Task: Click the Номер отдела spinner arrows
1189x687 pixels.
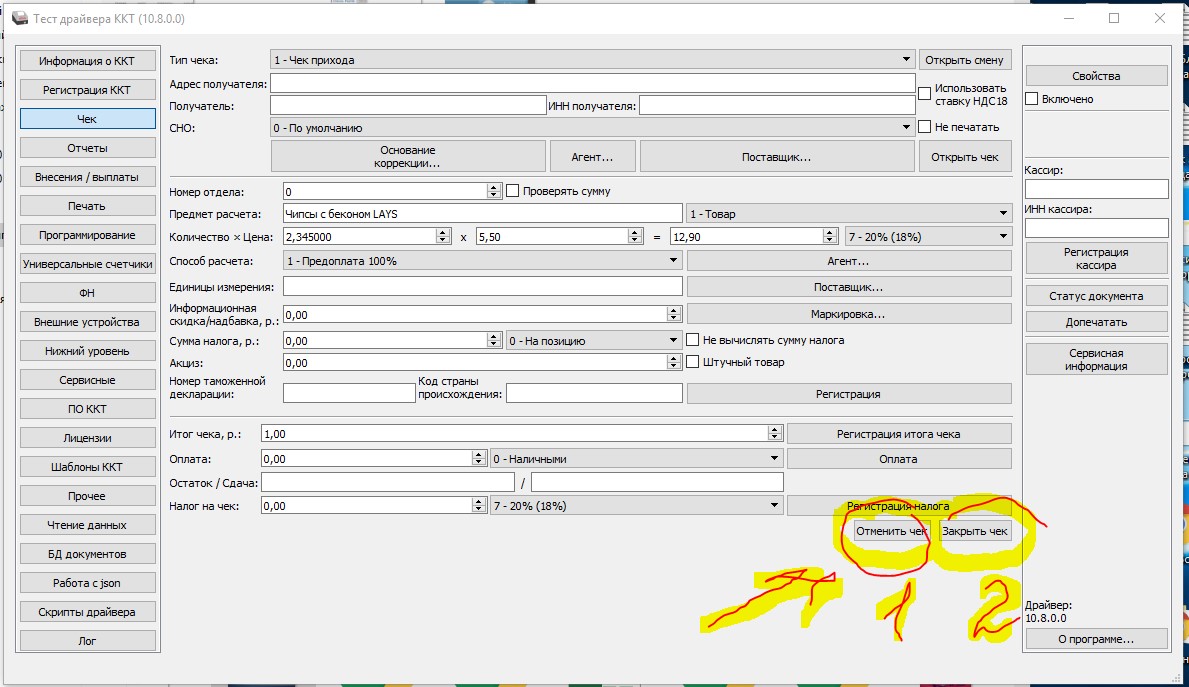Action: (x=493, y=191)
